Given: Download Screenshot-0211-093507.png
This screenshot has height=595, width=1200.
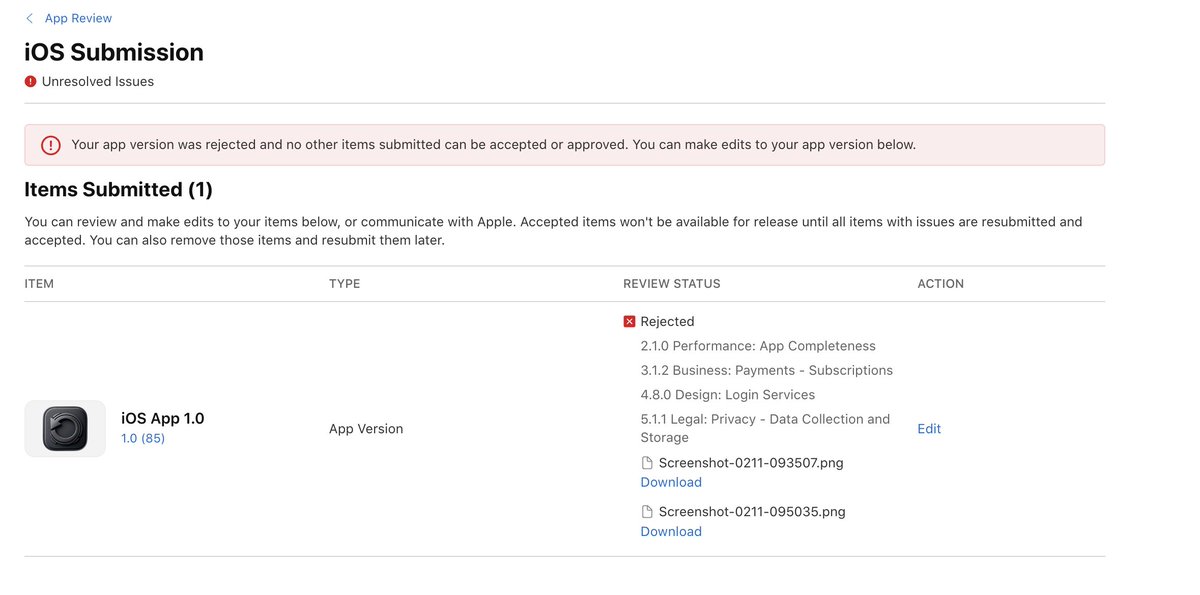Looking at the screenshot, I should [x=671, y=482].
